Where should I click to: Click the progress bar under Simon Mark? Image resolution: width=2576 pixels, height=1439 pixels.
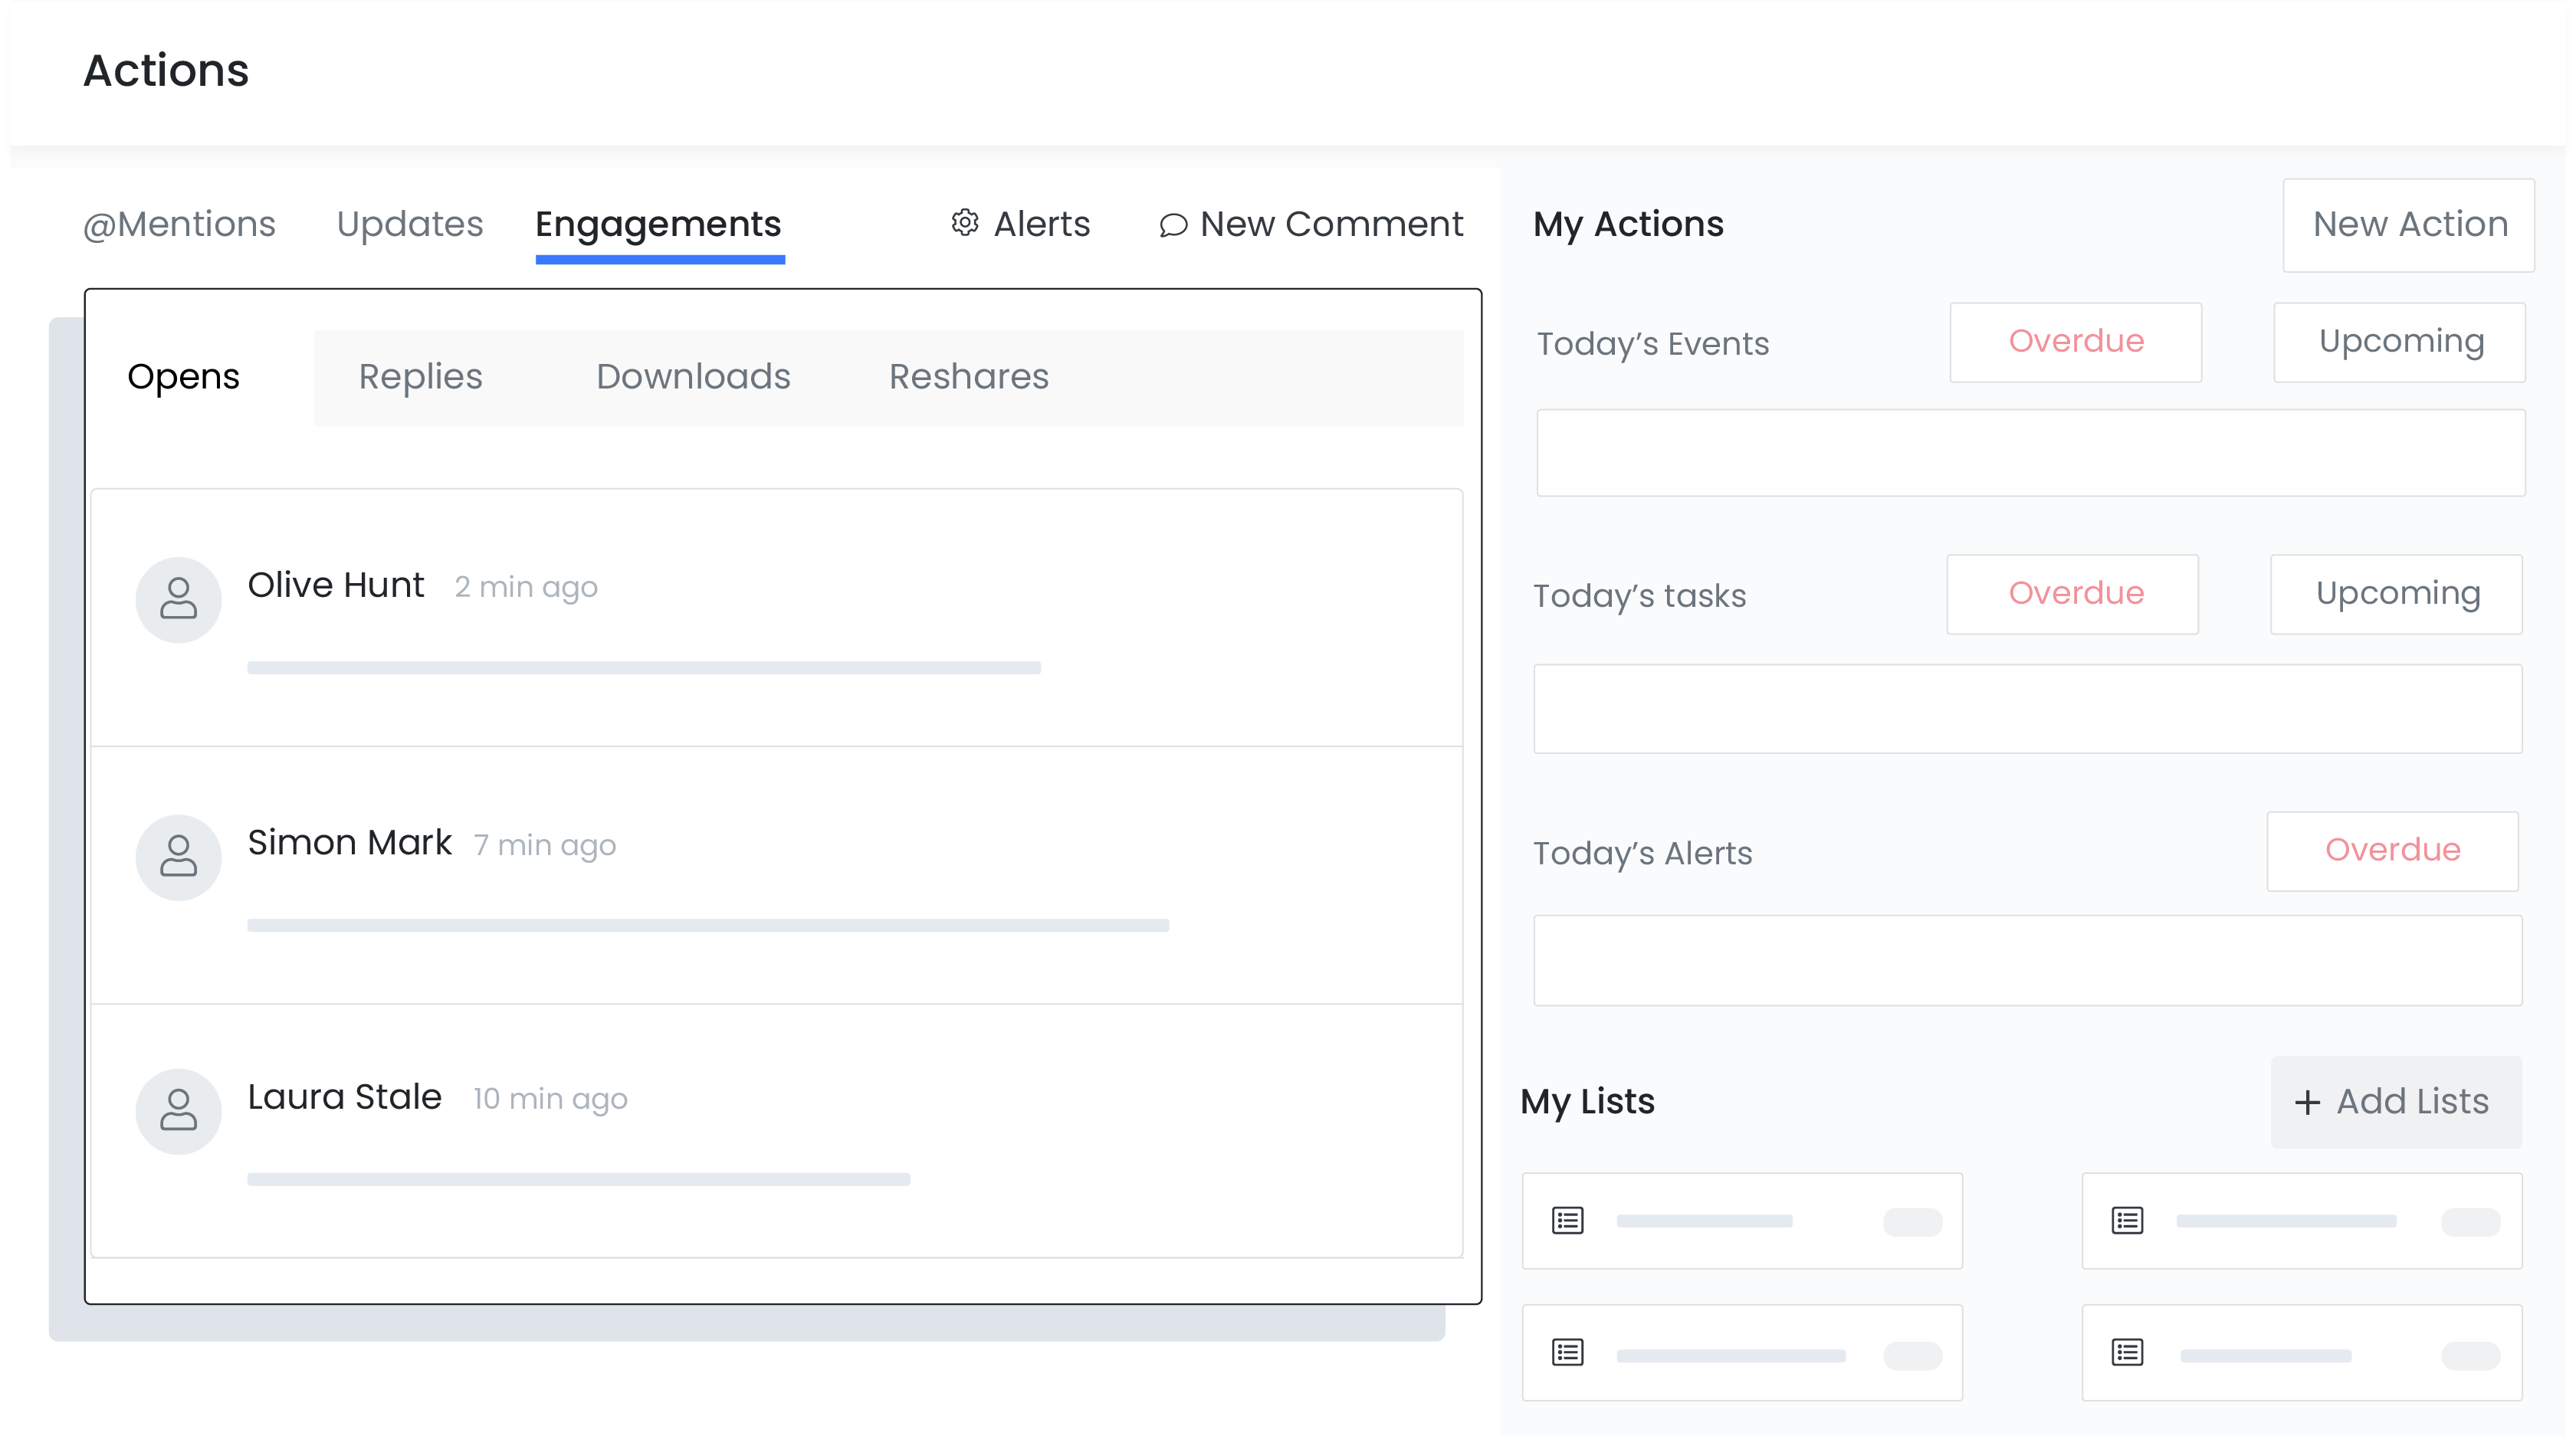click(x=708, y=925)
